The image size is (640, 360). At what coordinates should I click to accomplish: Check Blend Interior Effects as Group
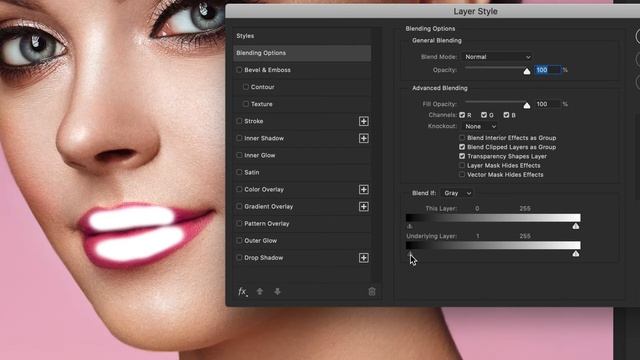[x=462, y=138]
